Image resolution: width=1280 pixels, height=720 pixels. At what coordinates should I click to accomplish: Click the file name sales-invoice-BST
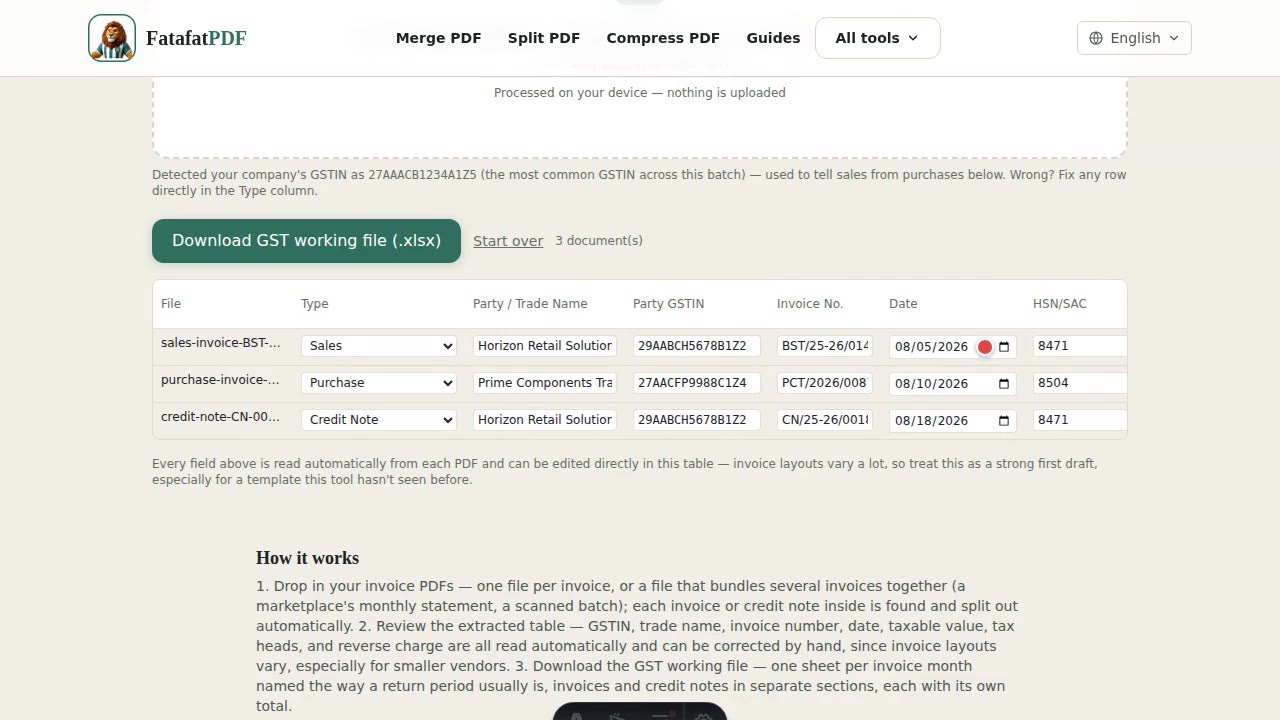click(221, 343)
